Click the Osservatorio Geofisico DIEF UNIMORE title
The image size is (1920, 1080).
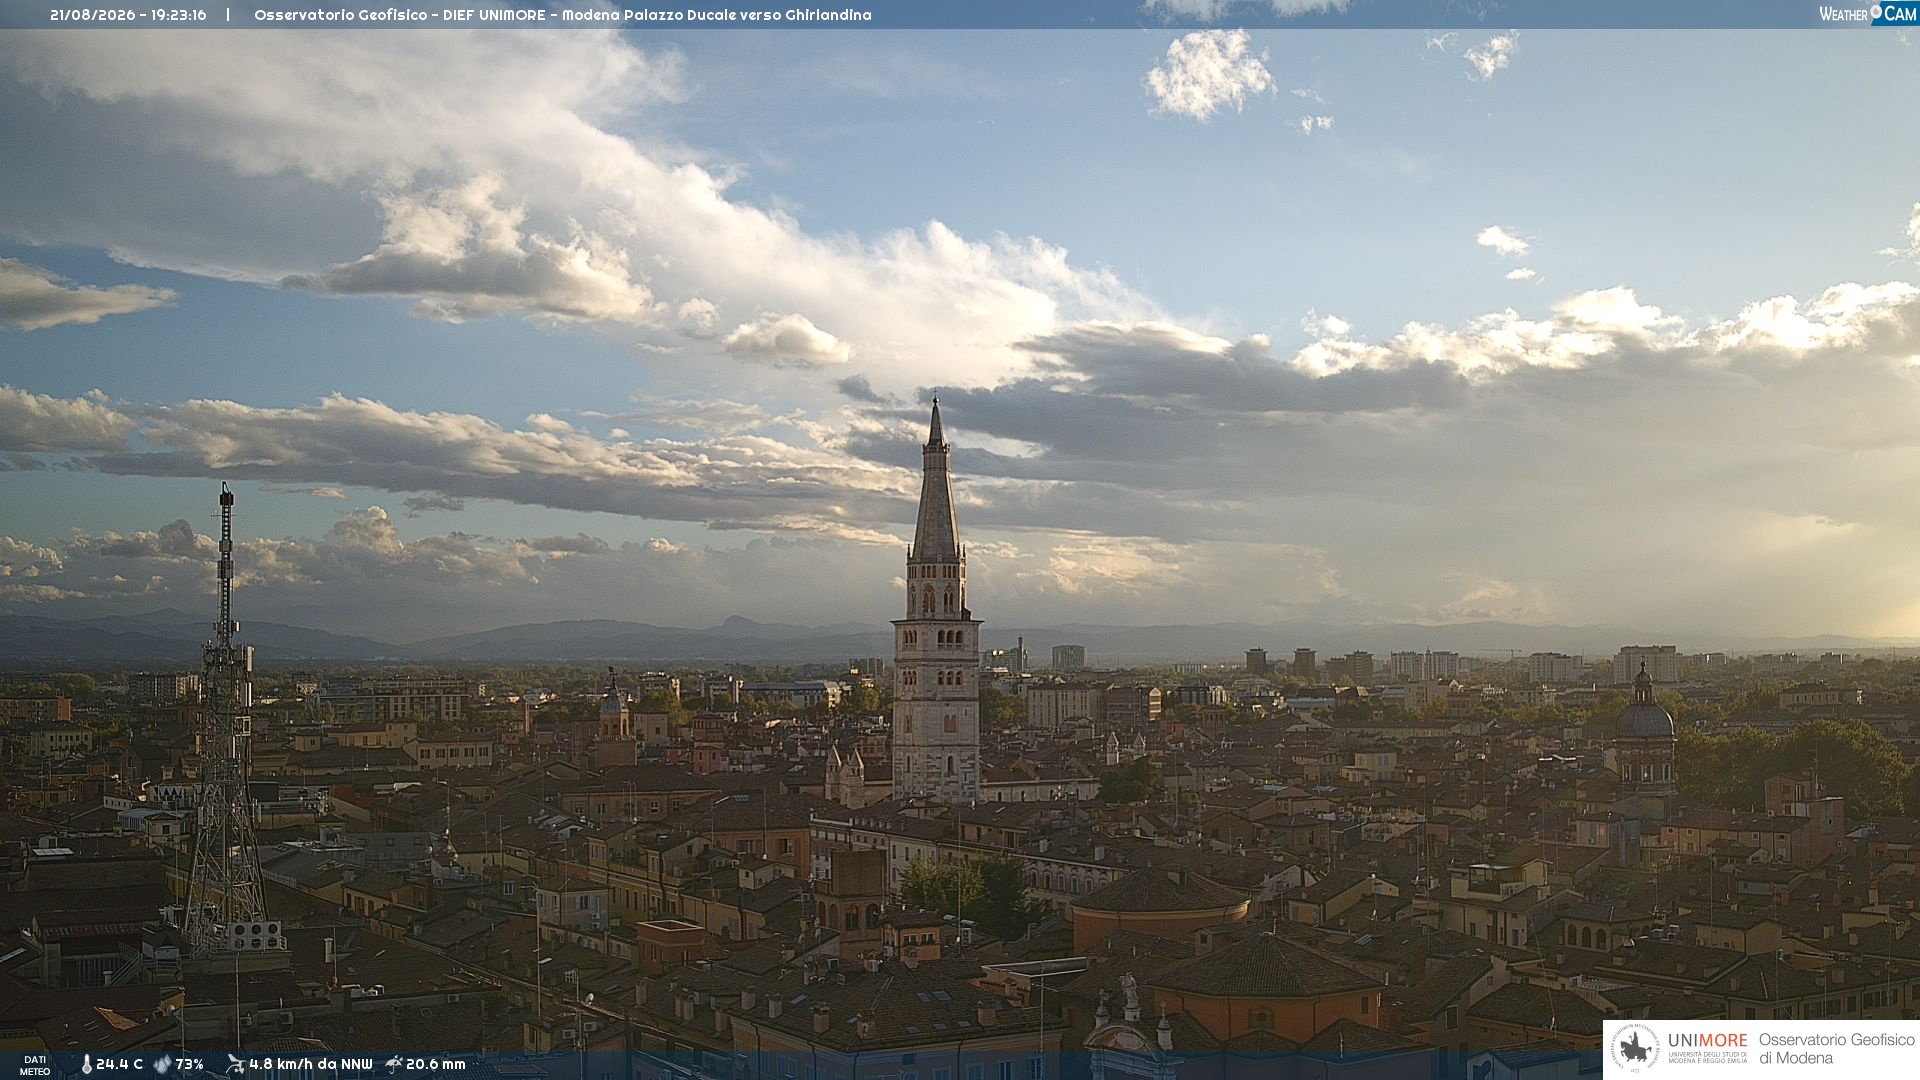(x=562, y=15)
